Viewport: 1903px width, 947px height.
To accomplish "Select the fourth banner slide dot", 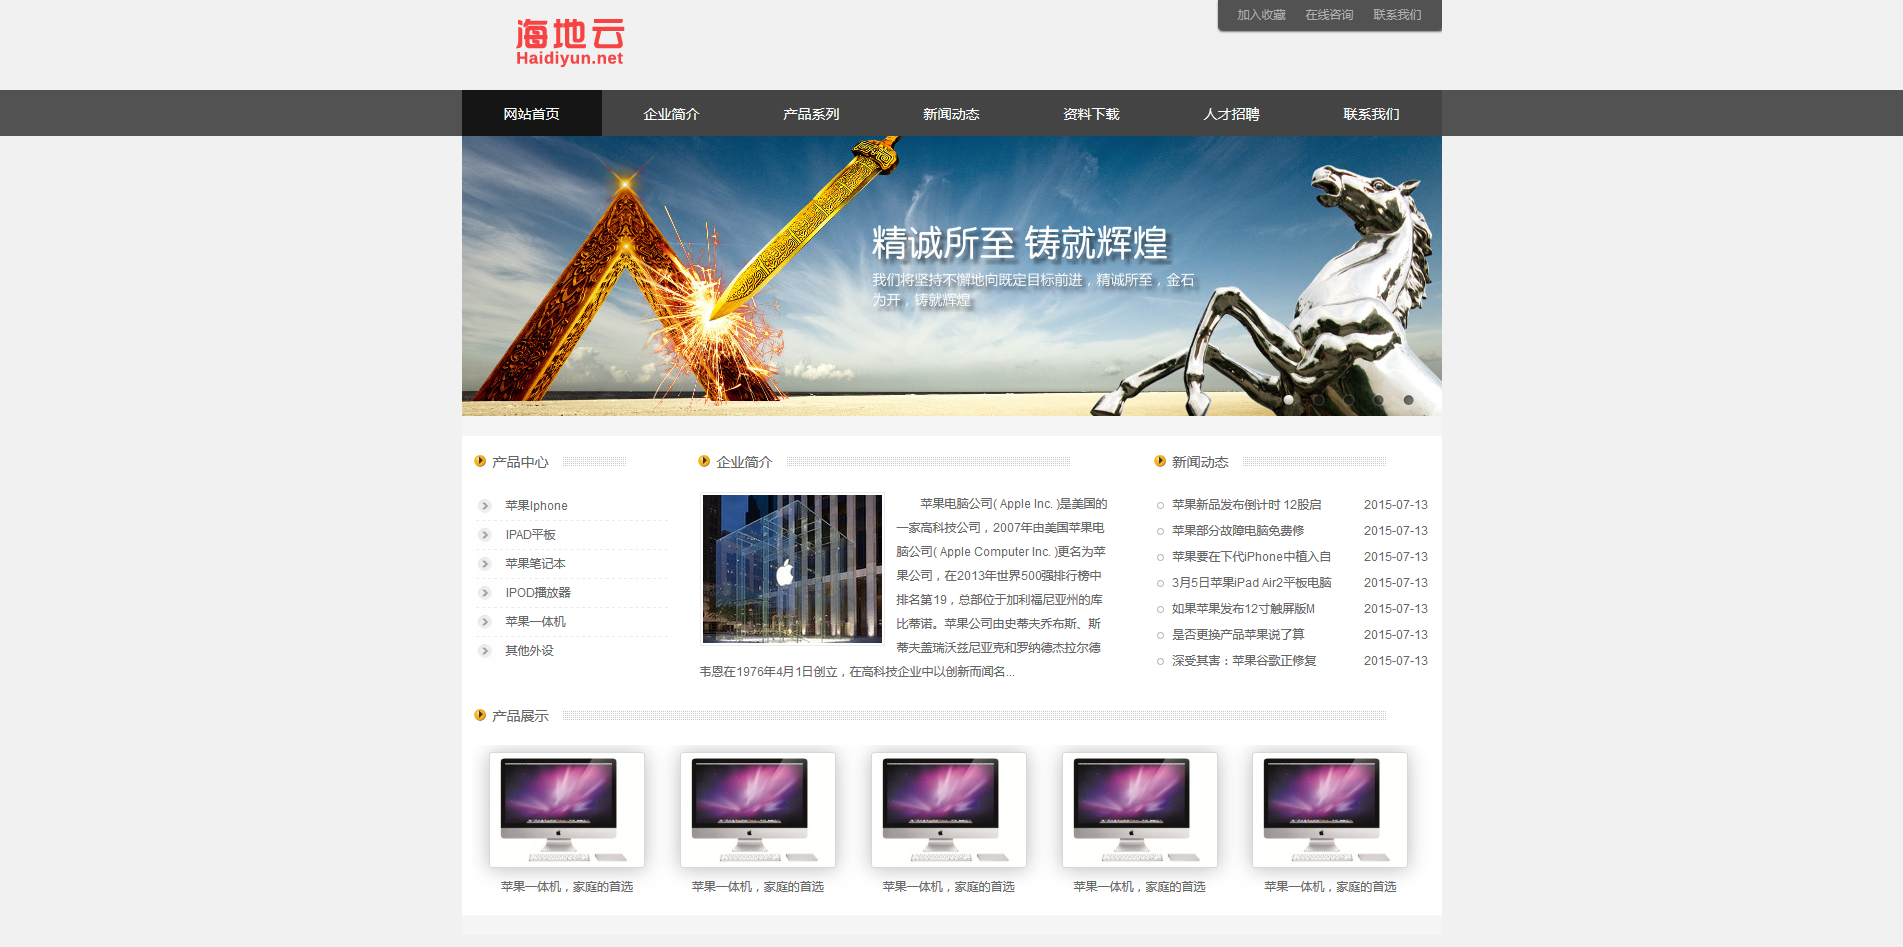I will click(x=1379, y=400).
